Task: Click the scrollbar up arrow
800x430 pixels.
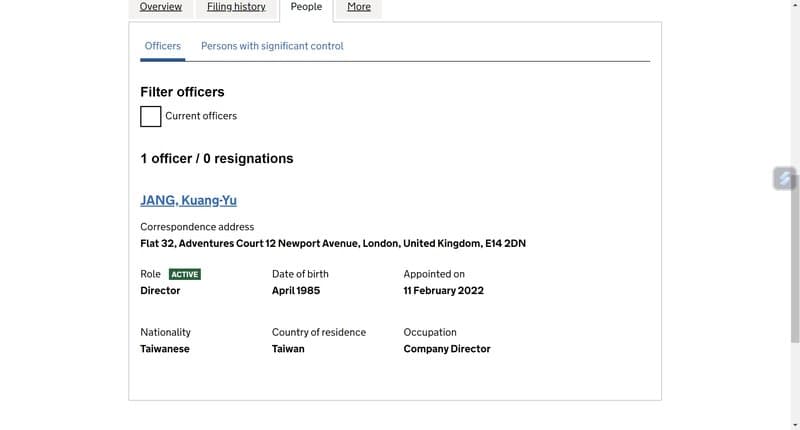Action: [795, 4]
